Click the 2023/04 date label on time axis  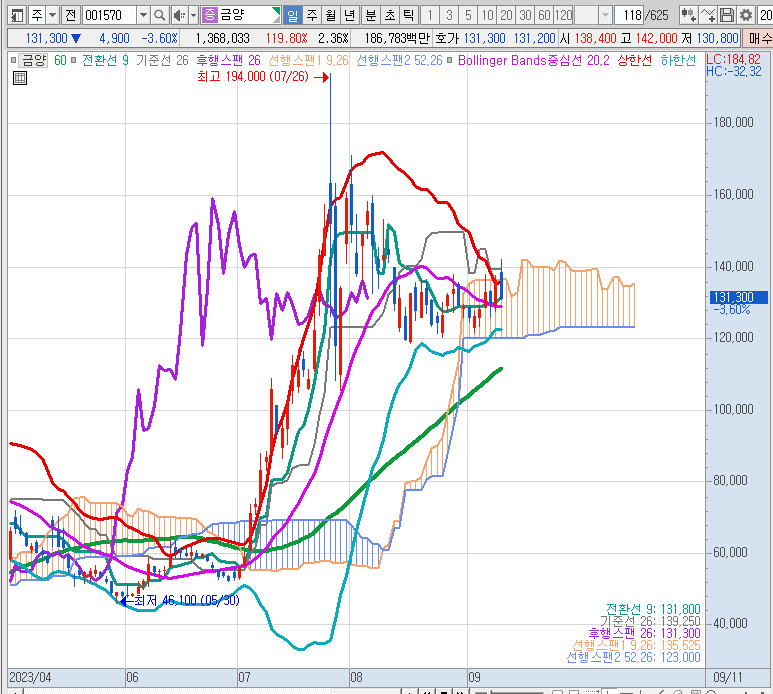point(30,677)
